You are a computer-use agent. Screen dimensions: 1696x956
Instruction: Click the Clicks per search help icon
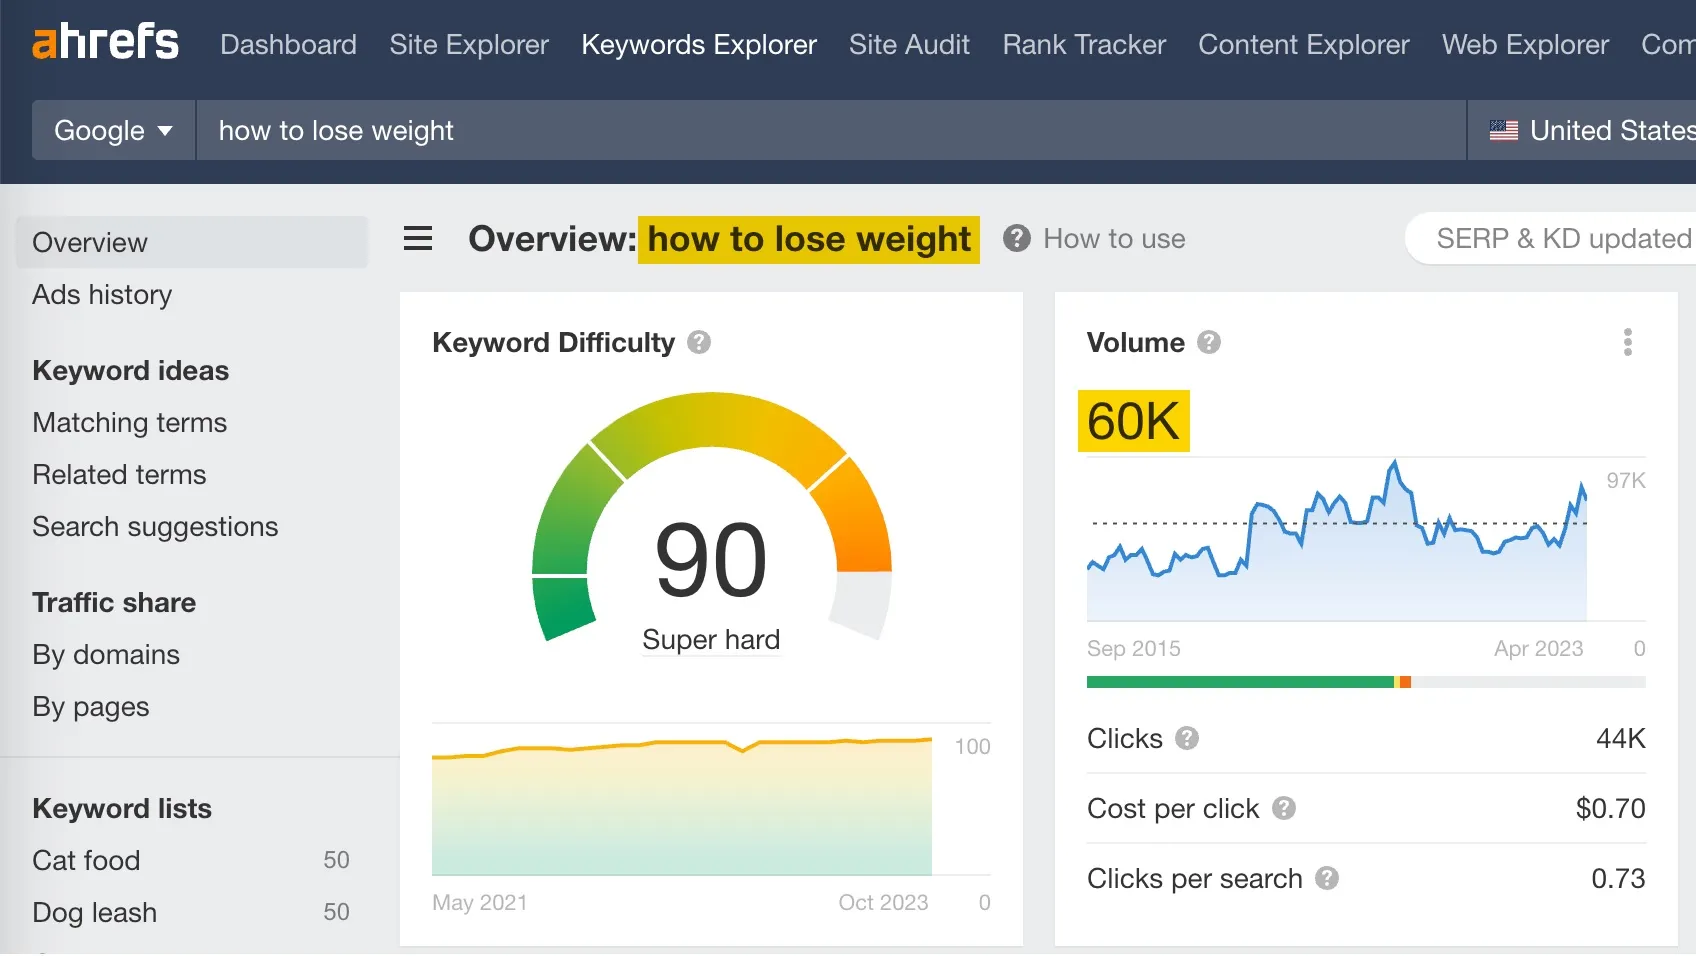pos(1327,879)
